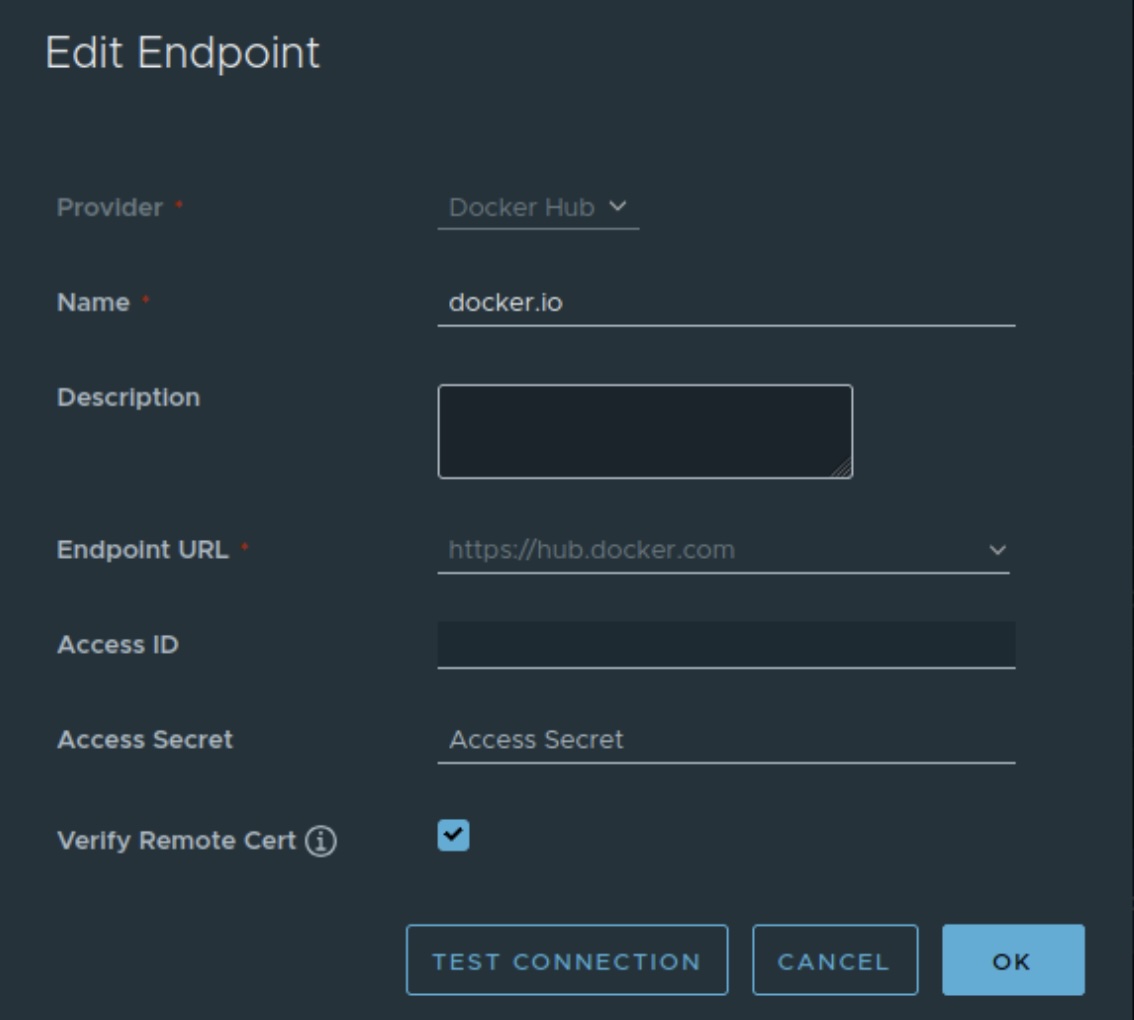Expand the Endpoint URL chevron arrow

coord(996,550)
